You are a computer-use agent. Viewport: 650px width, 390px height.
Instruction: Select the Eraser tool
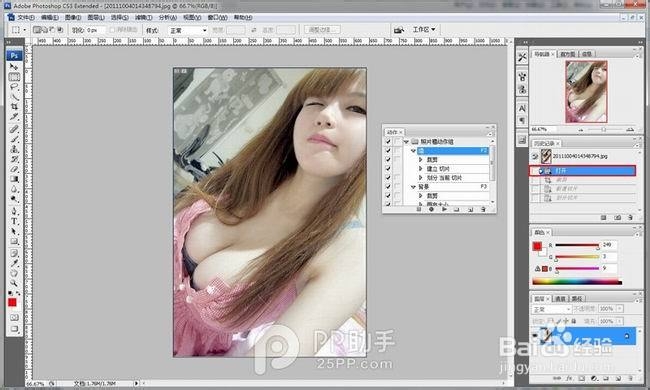click(x=14, y=169)
